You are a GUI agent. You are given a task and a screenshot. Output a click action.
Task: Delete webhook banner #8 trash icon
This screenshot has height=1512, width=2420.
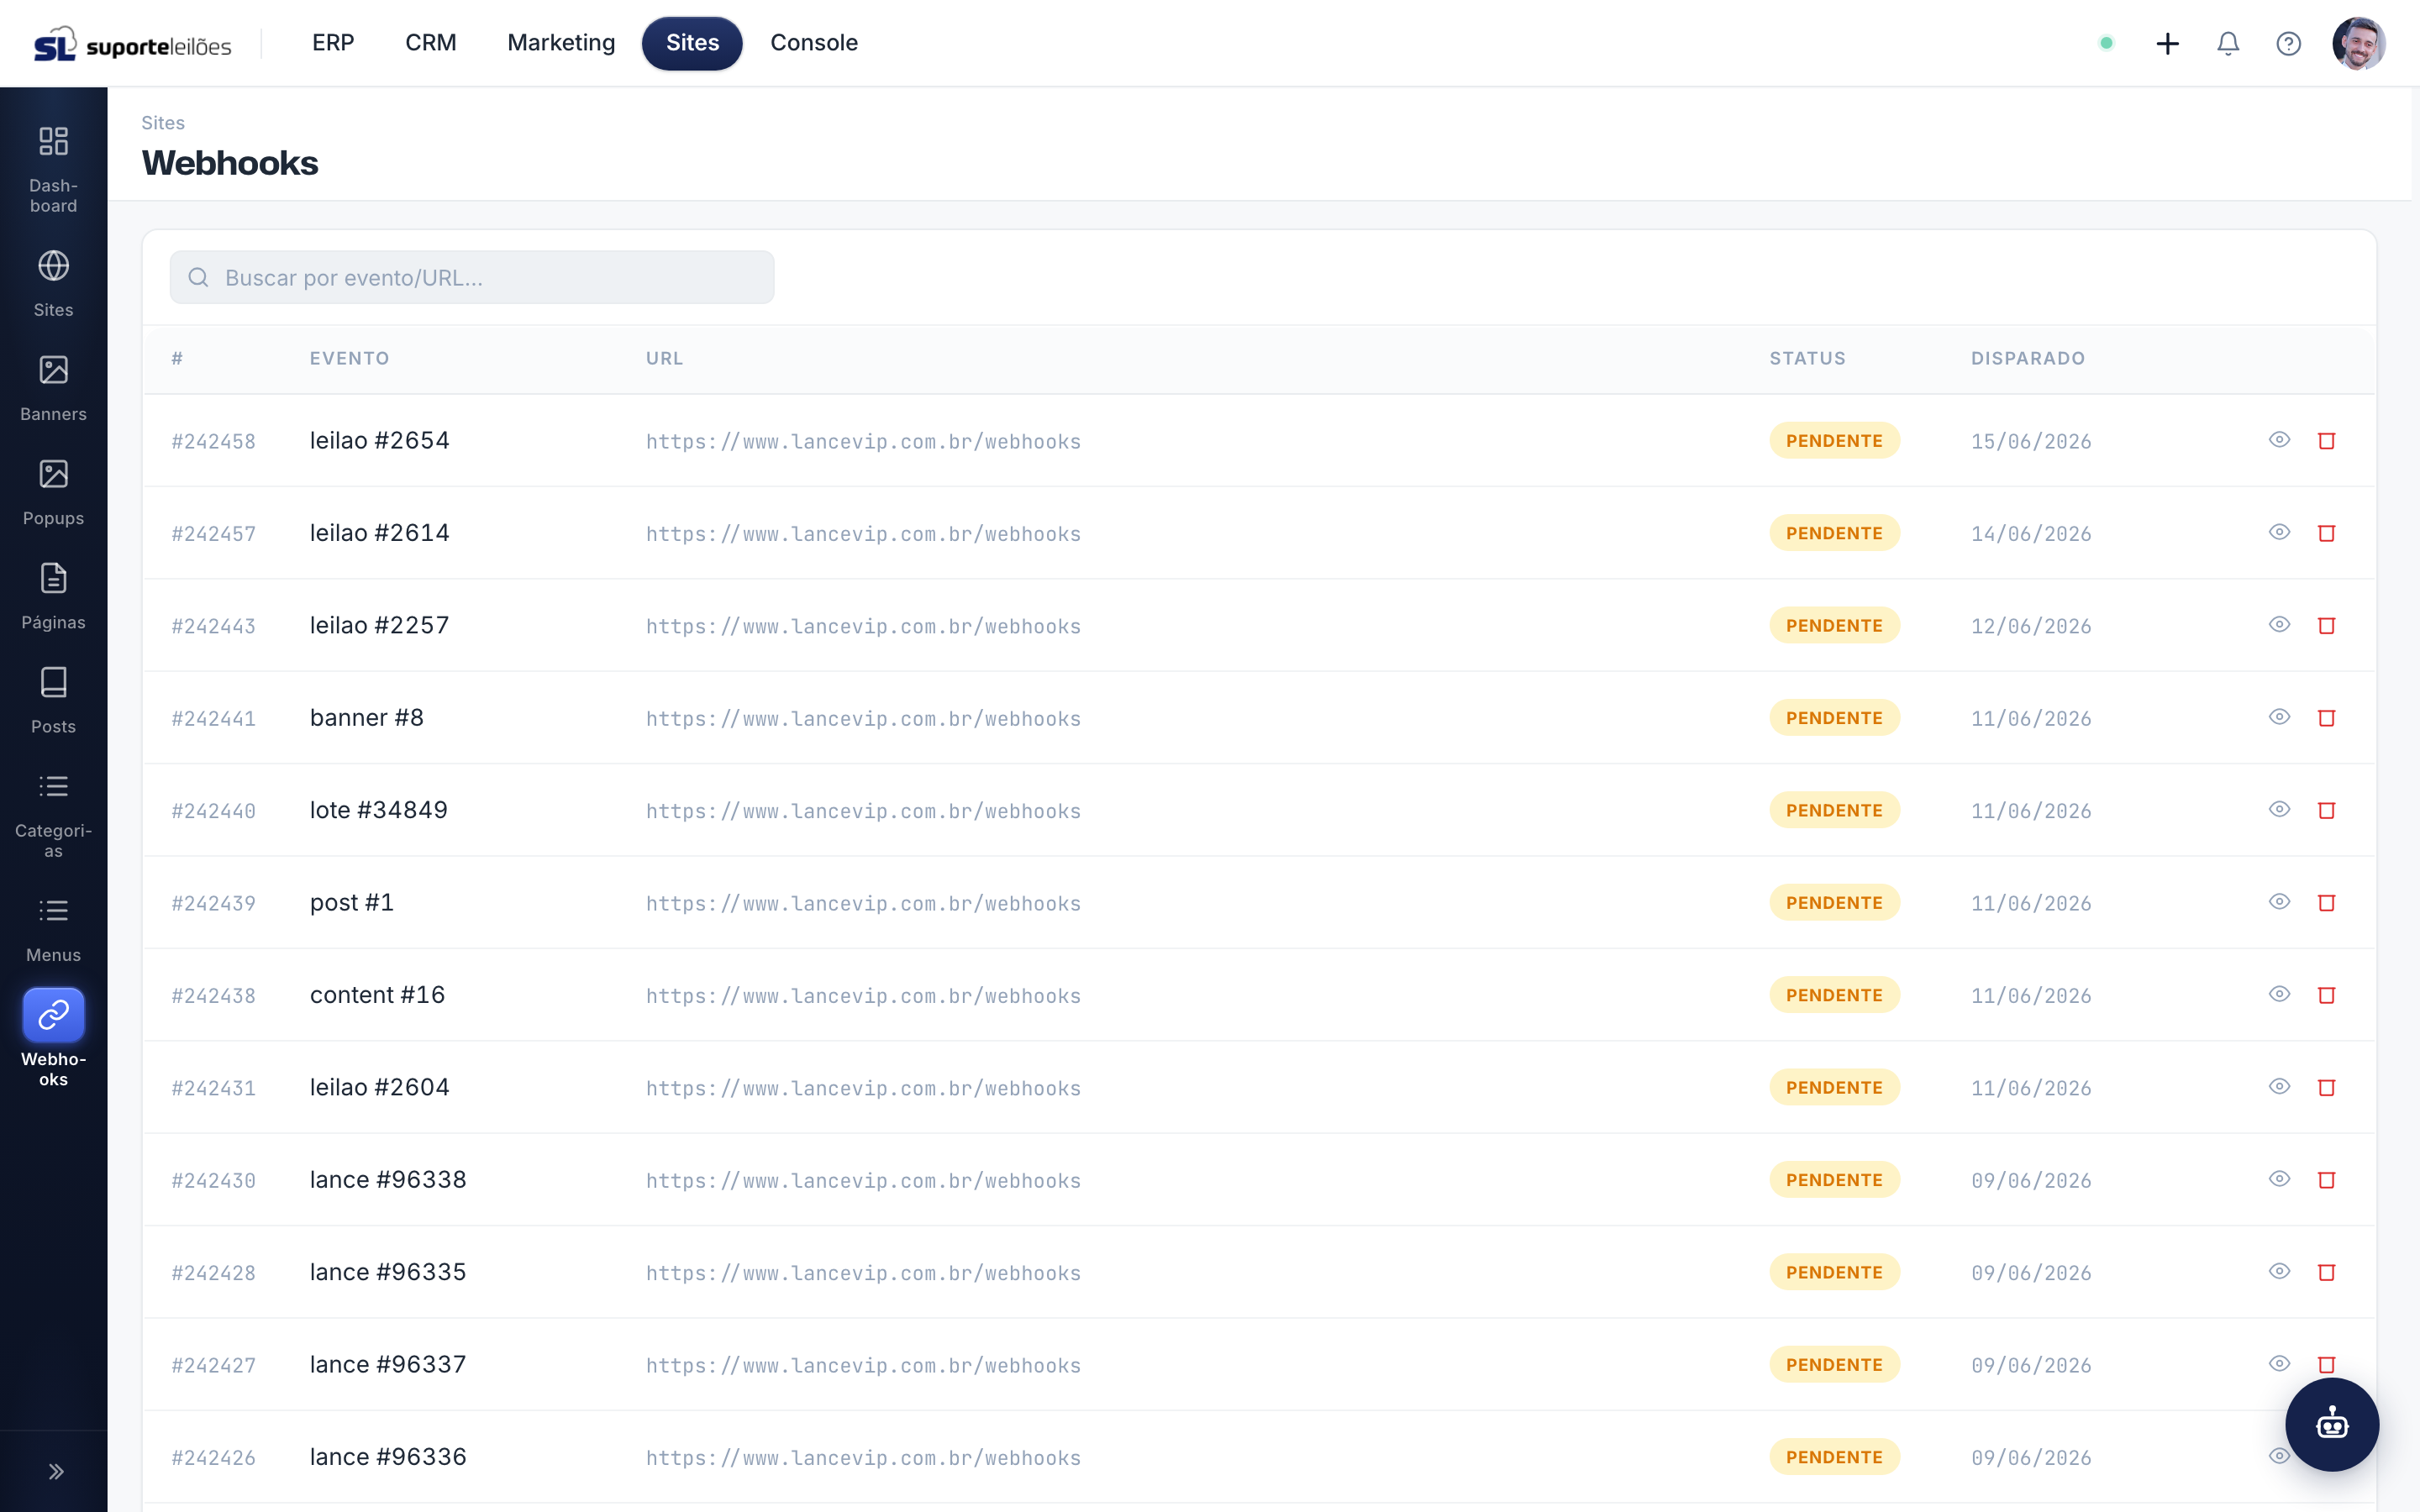coord(2326,718)
